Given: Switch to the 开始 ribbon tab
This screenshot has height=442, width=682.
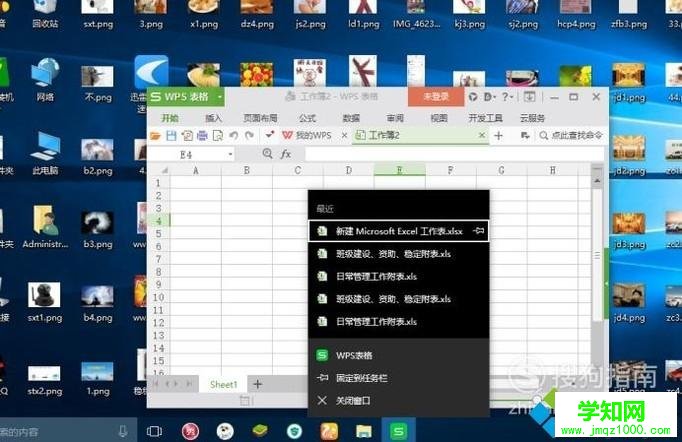Looking at the screenshot, I should [170, 118].
